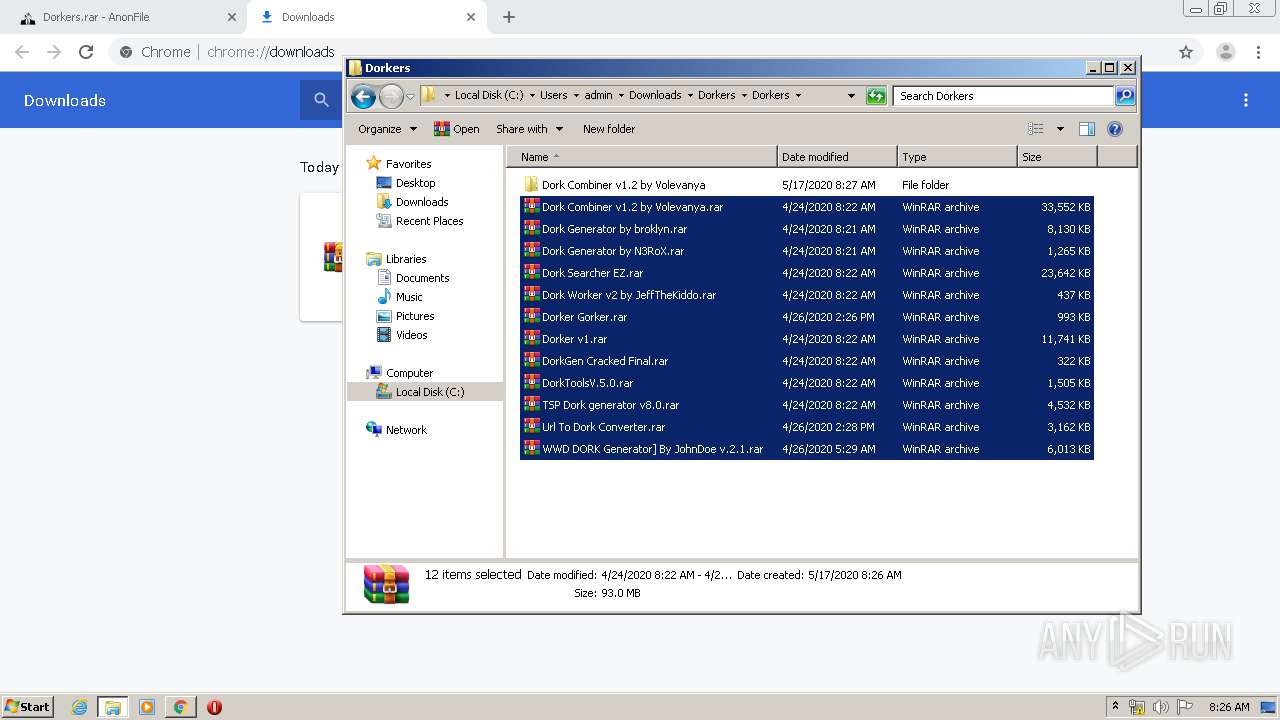Select Network in navigation pane

[396, 430]
